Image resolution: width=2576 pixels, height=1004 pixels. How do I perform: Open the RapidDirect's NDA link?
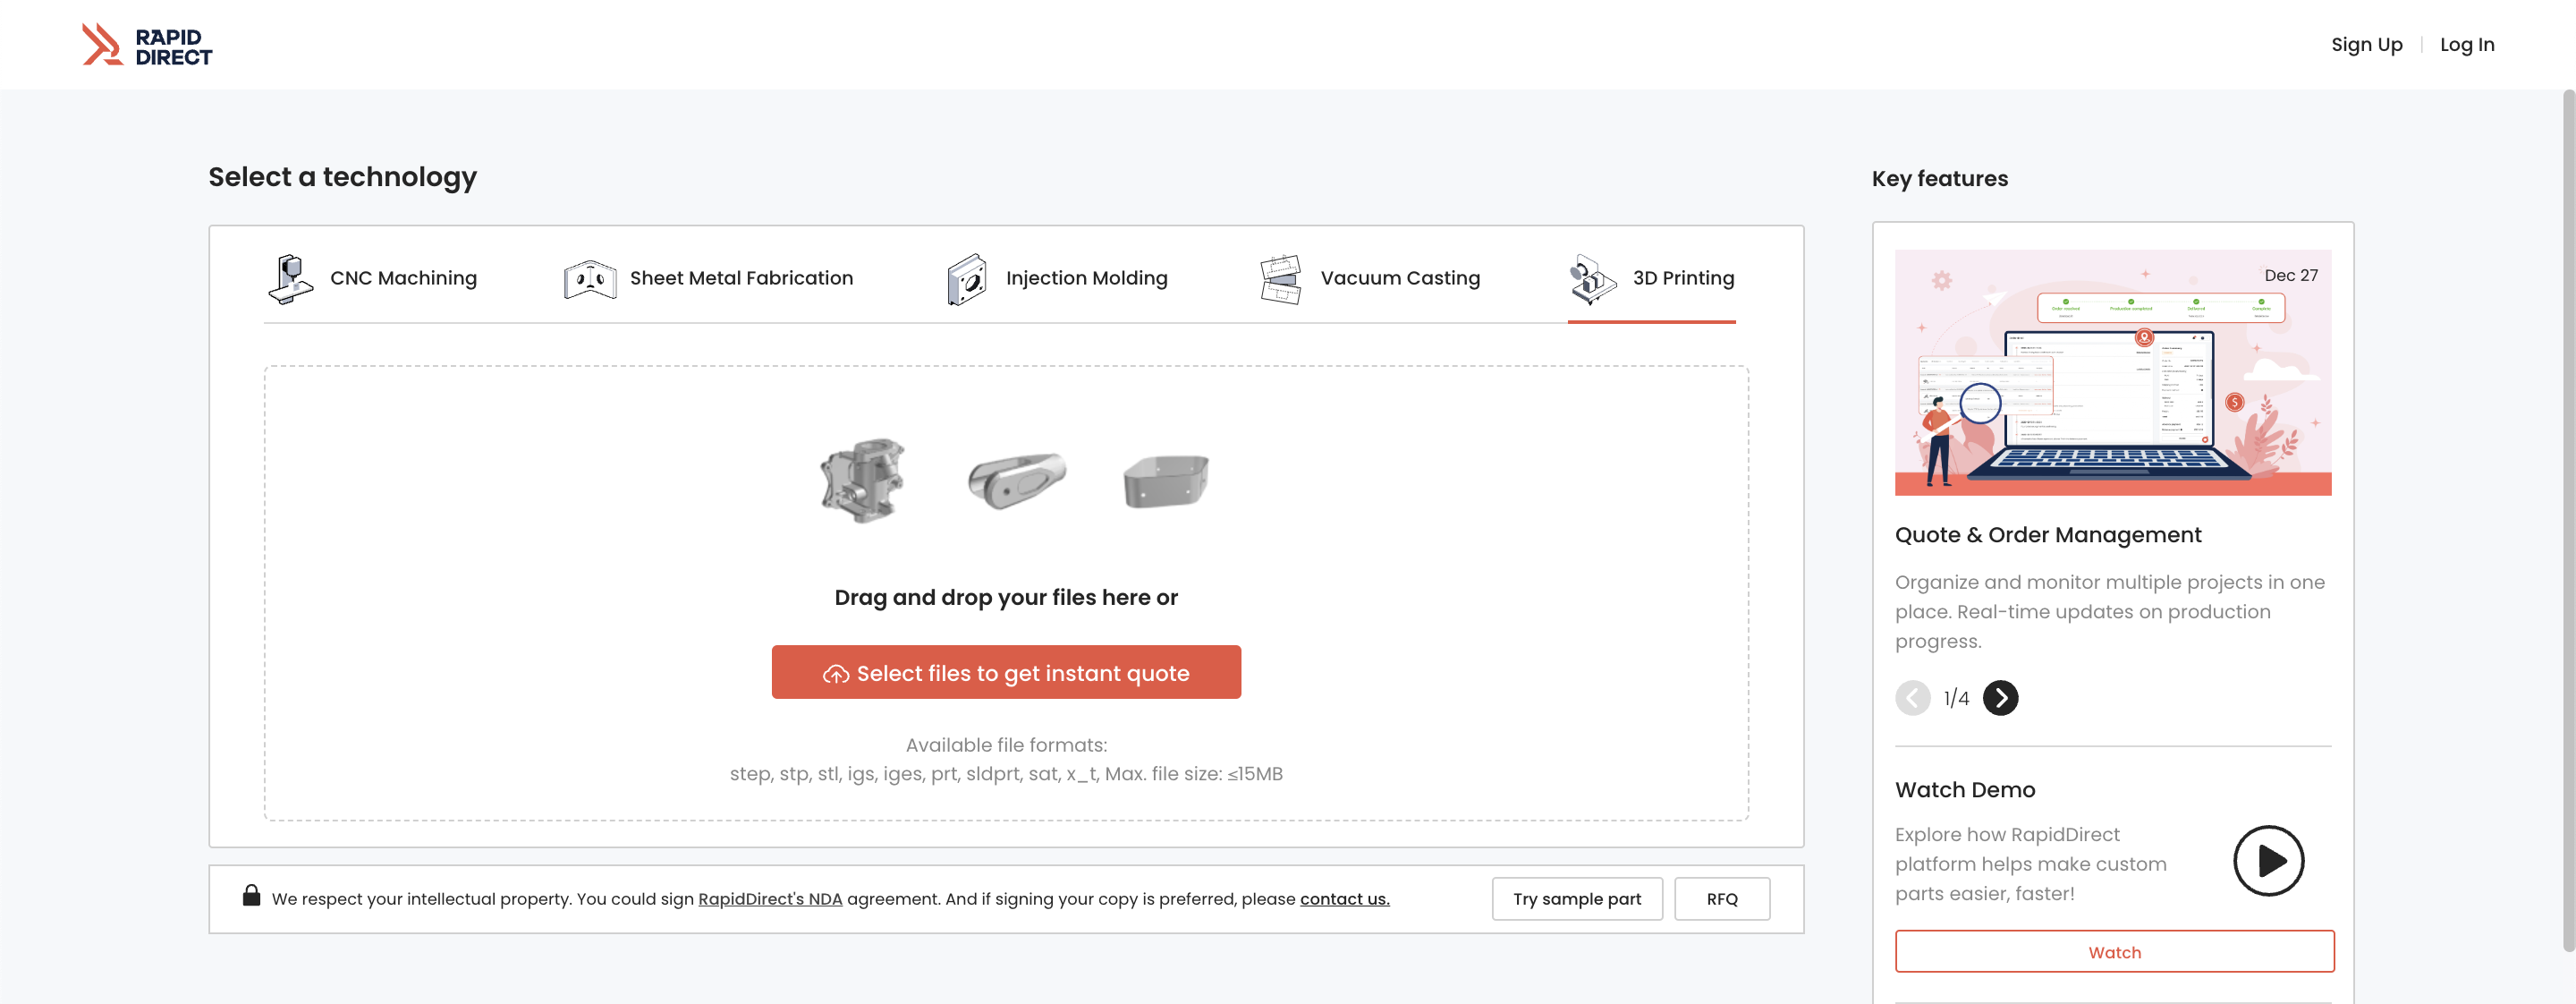click(x=769, y=899)
